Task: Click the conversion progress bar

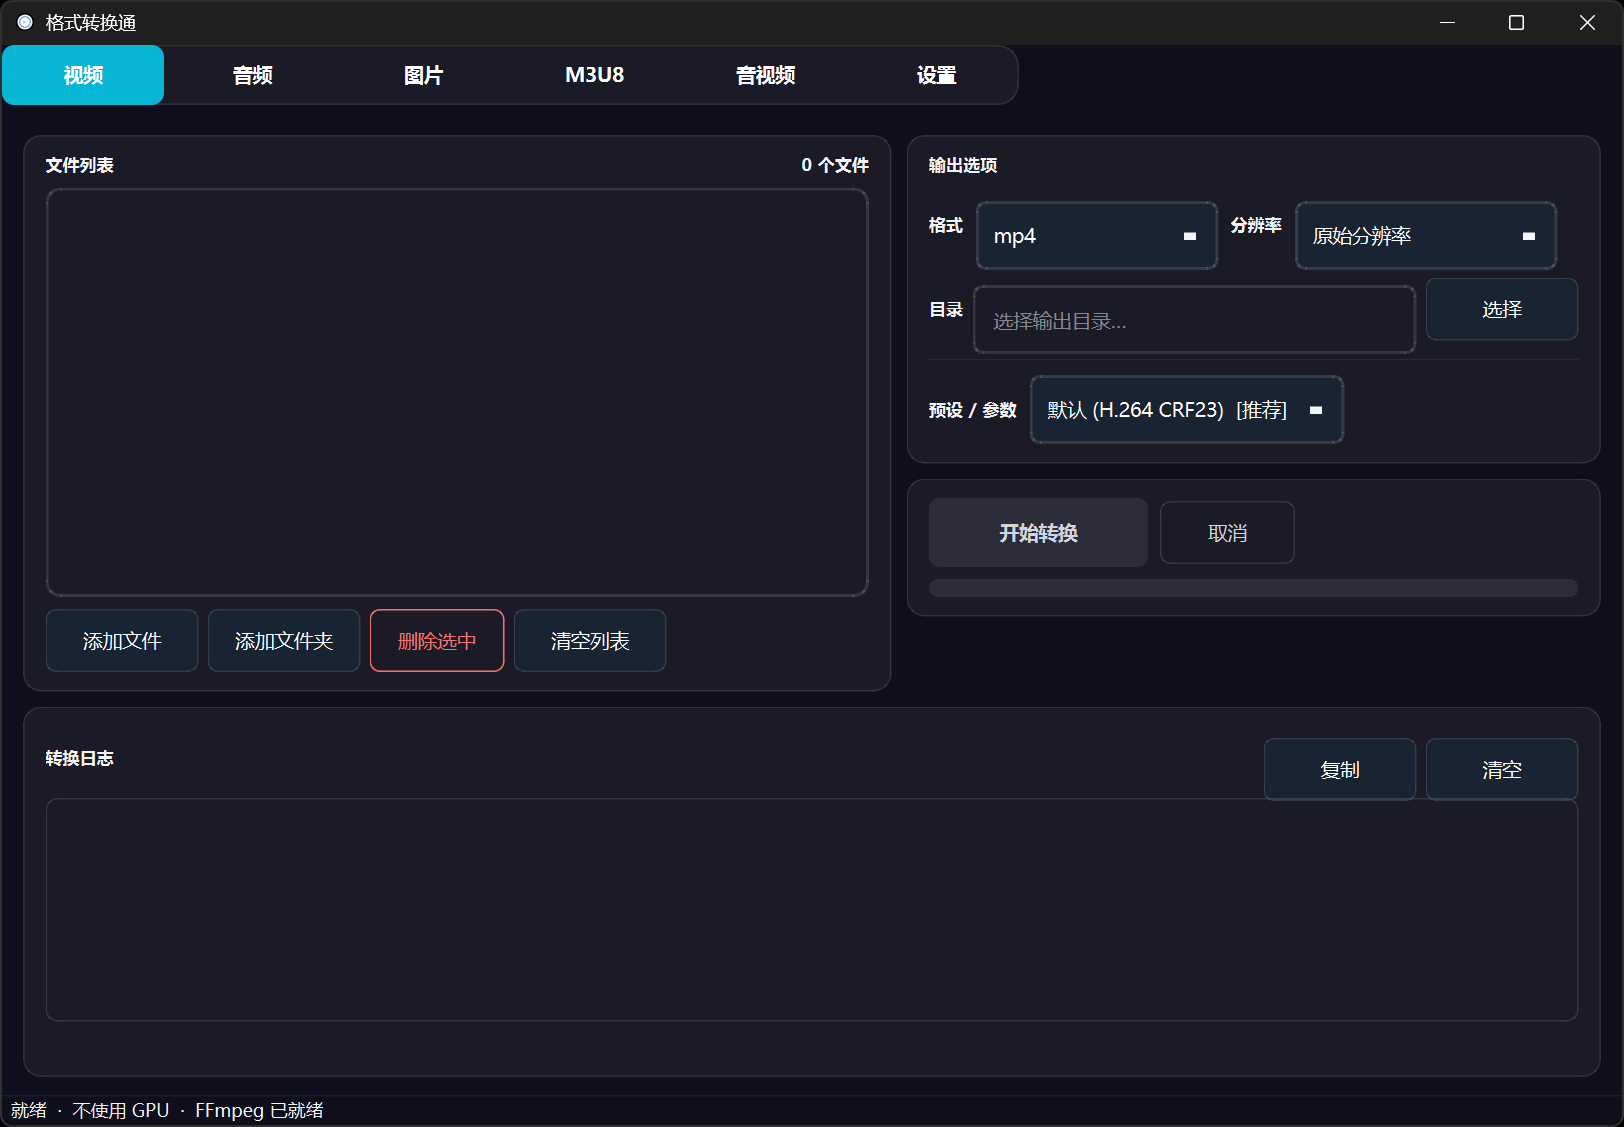Action: point(1253,588)
